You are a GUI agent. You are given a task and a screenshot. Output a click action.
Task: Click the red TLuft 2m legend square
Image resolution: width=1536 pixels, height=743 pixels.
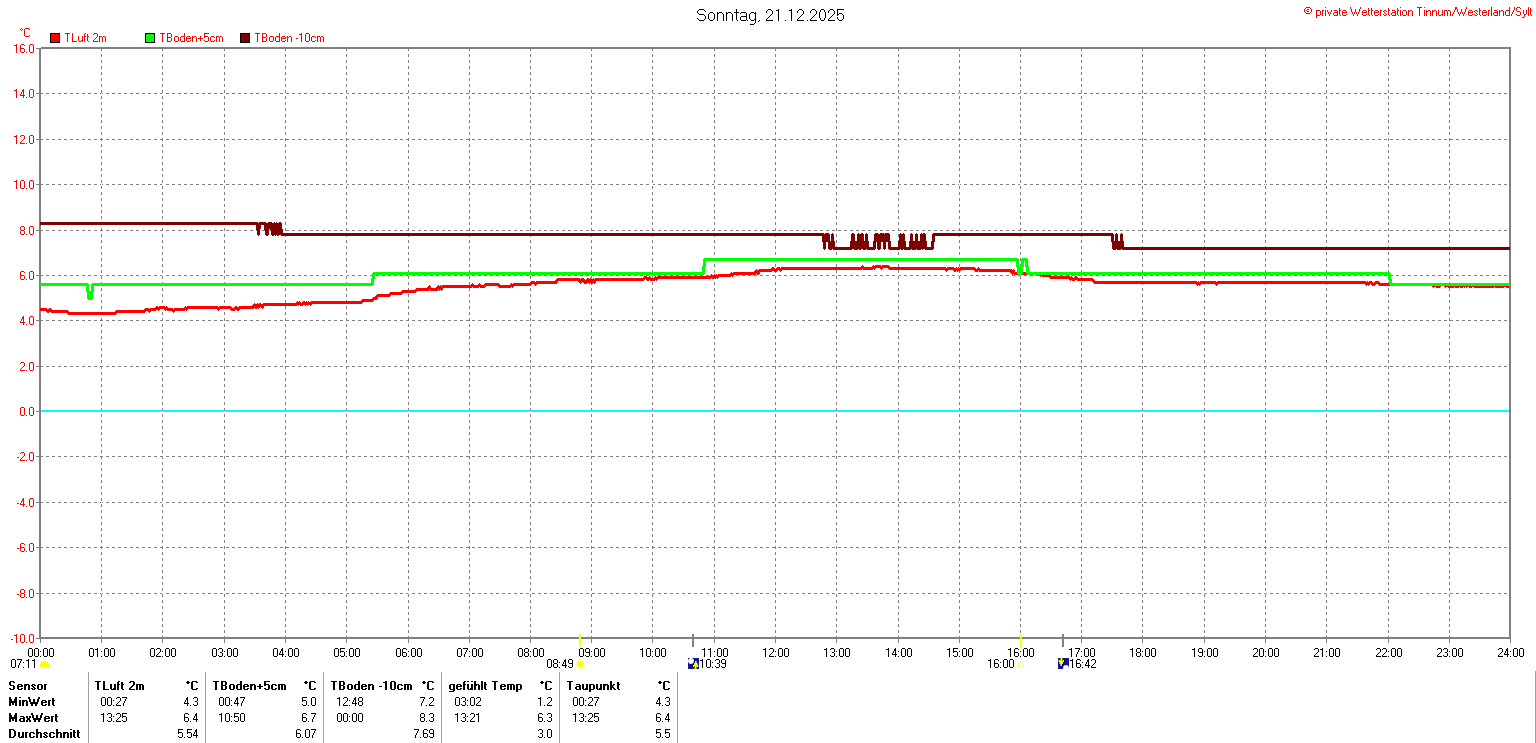pos(55,38)
